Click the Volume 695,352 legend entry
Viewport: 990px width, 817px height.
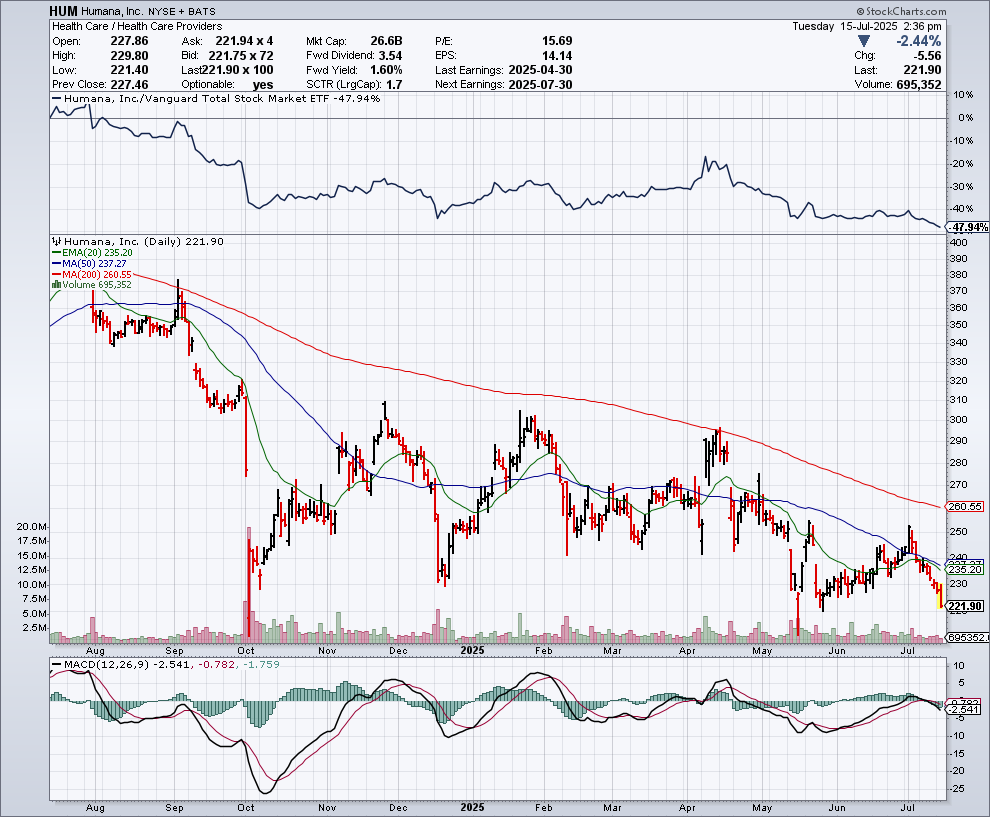click(x=92, y=285)
